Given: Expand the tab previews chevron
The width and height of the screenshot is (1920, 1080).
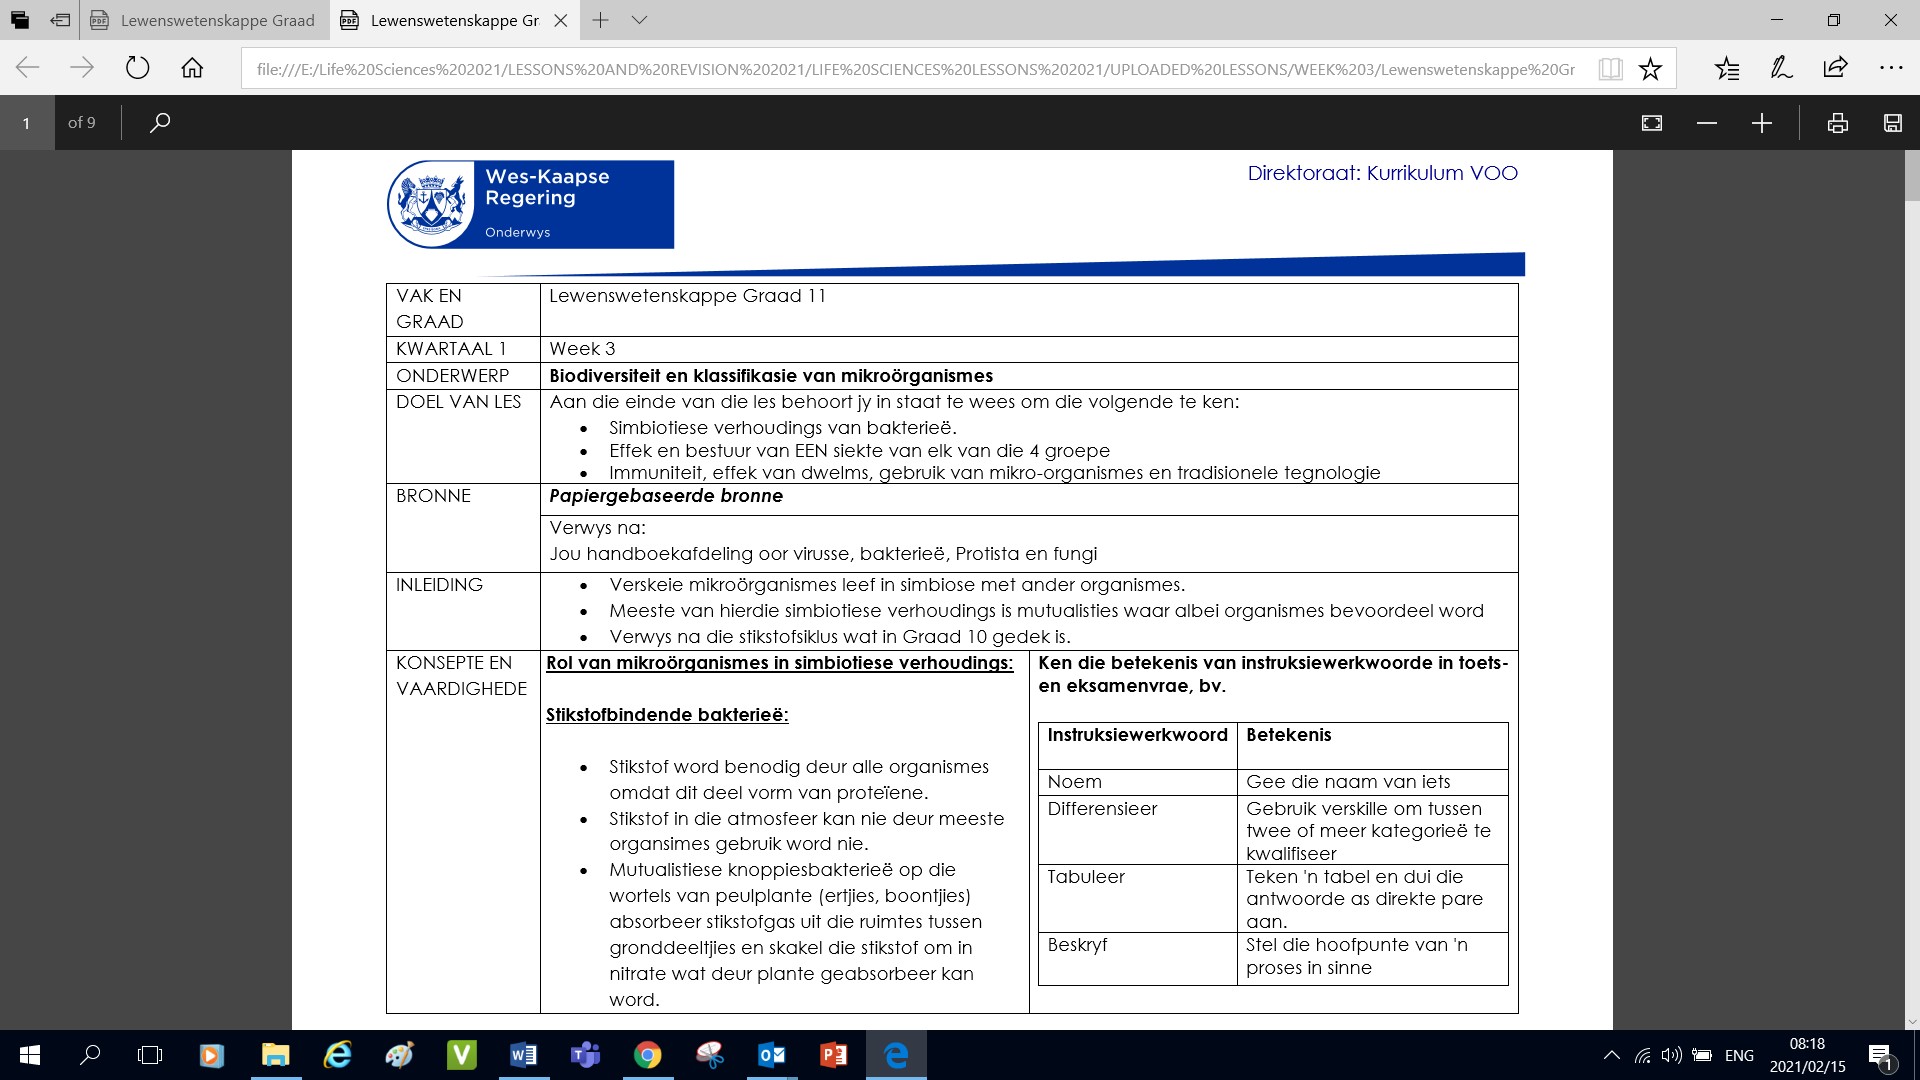Looking at the screenshot, I should click(x=640, y=20).
